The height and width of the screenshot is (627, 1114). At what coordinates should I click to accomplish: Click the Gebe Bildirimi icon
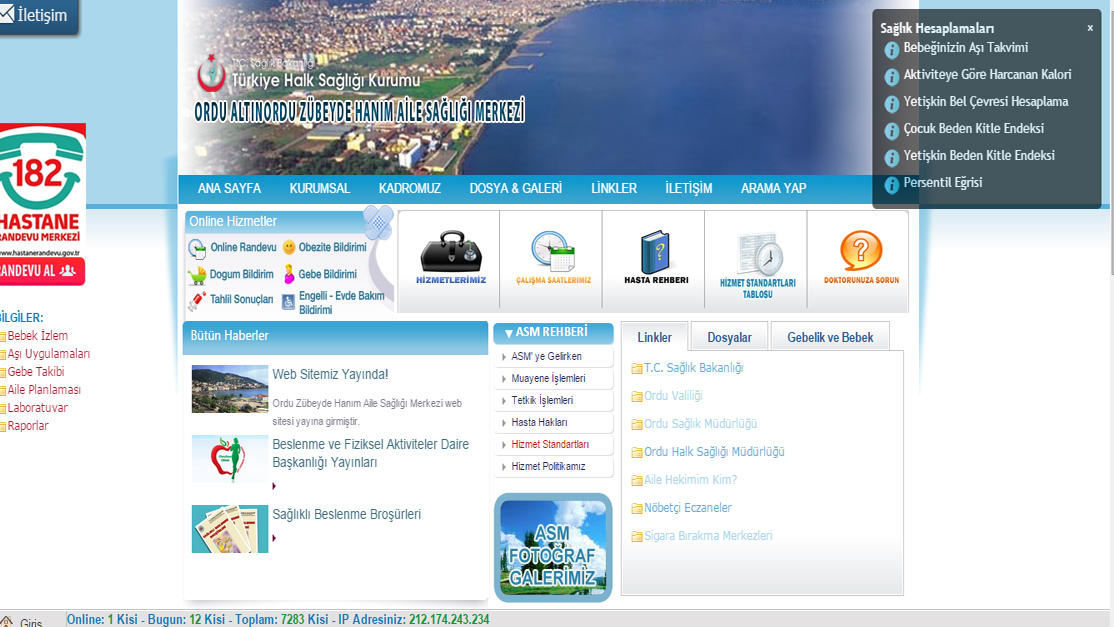coord(290,273)
